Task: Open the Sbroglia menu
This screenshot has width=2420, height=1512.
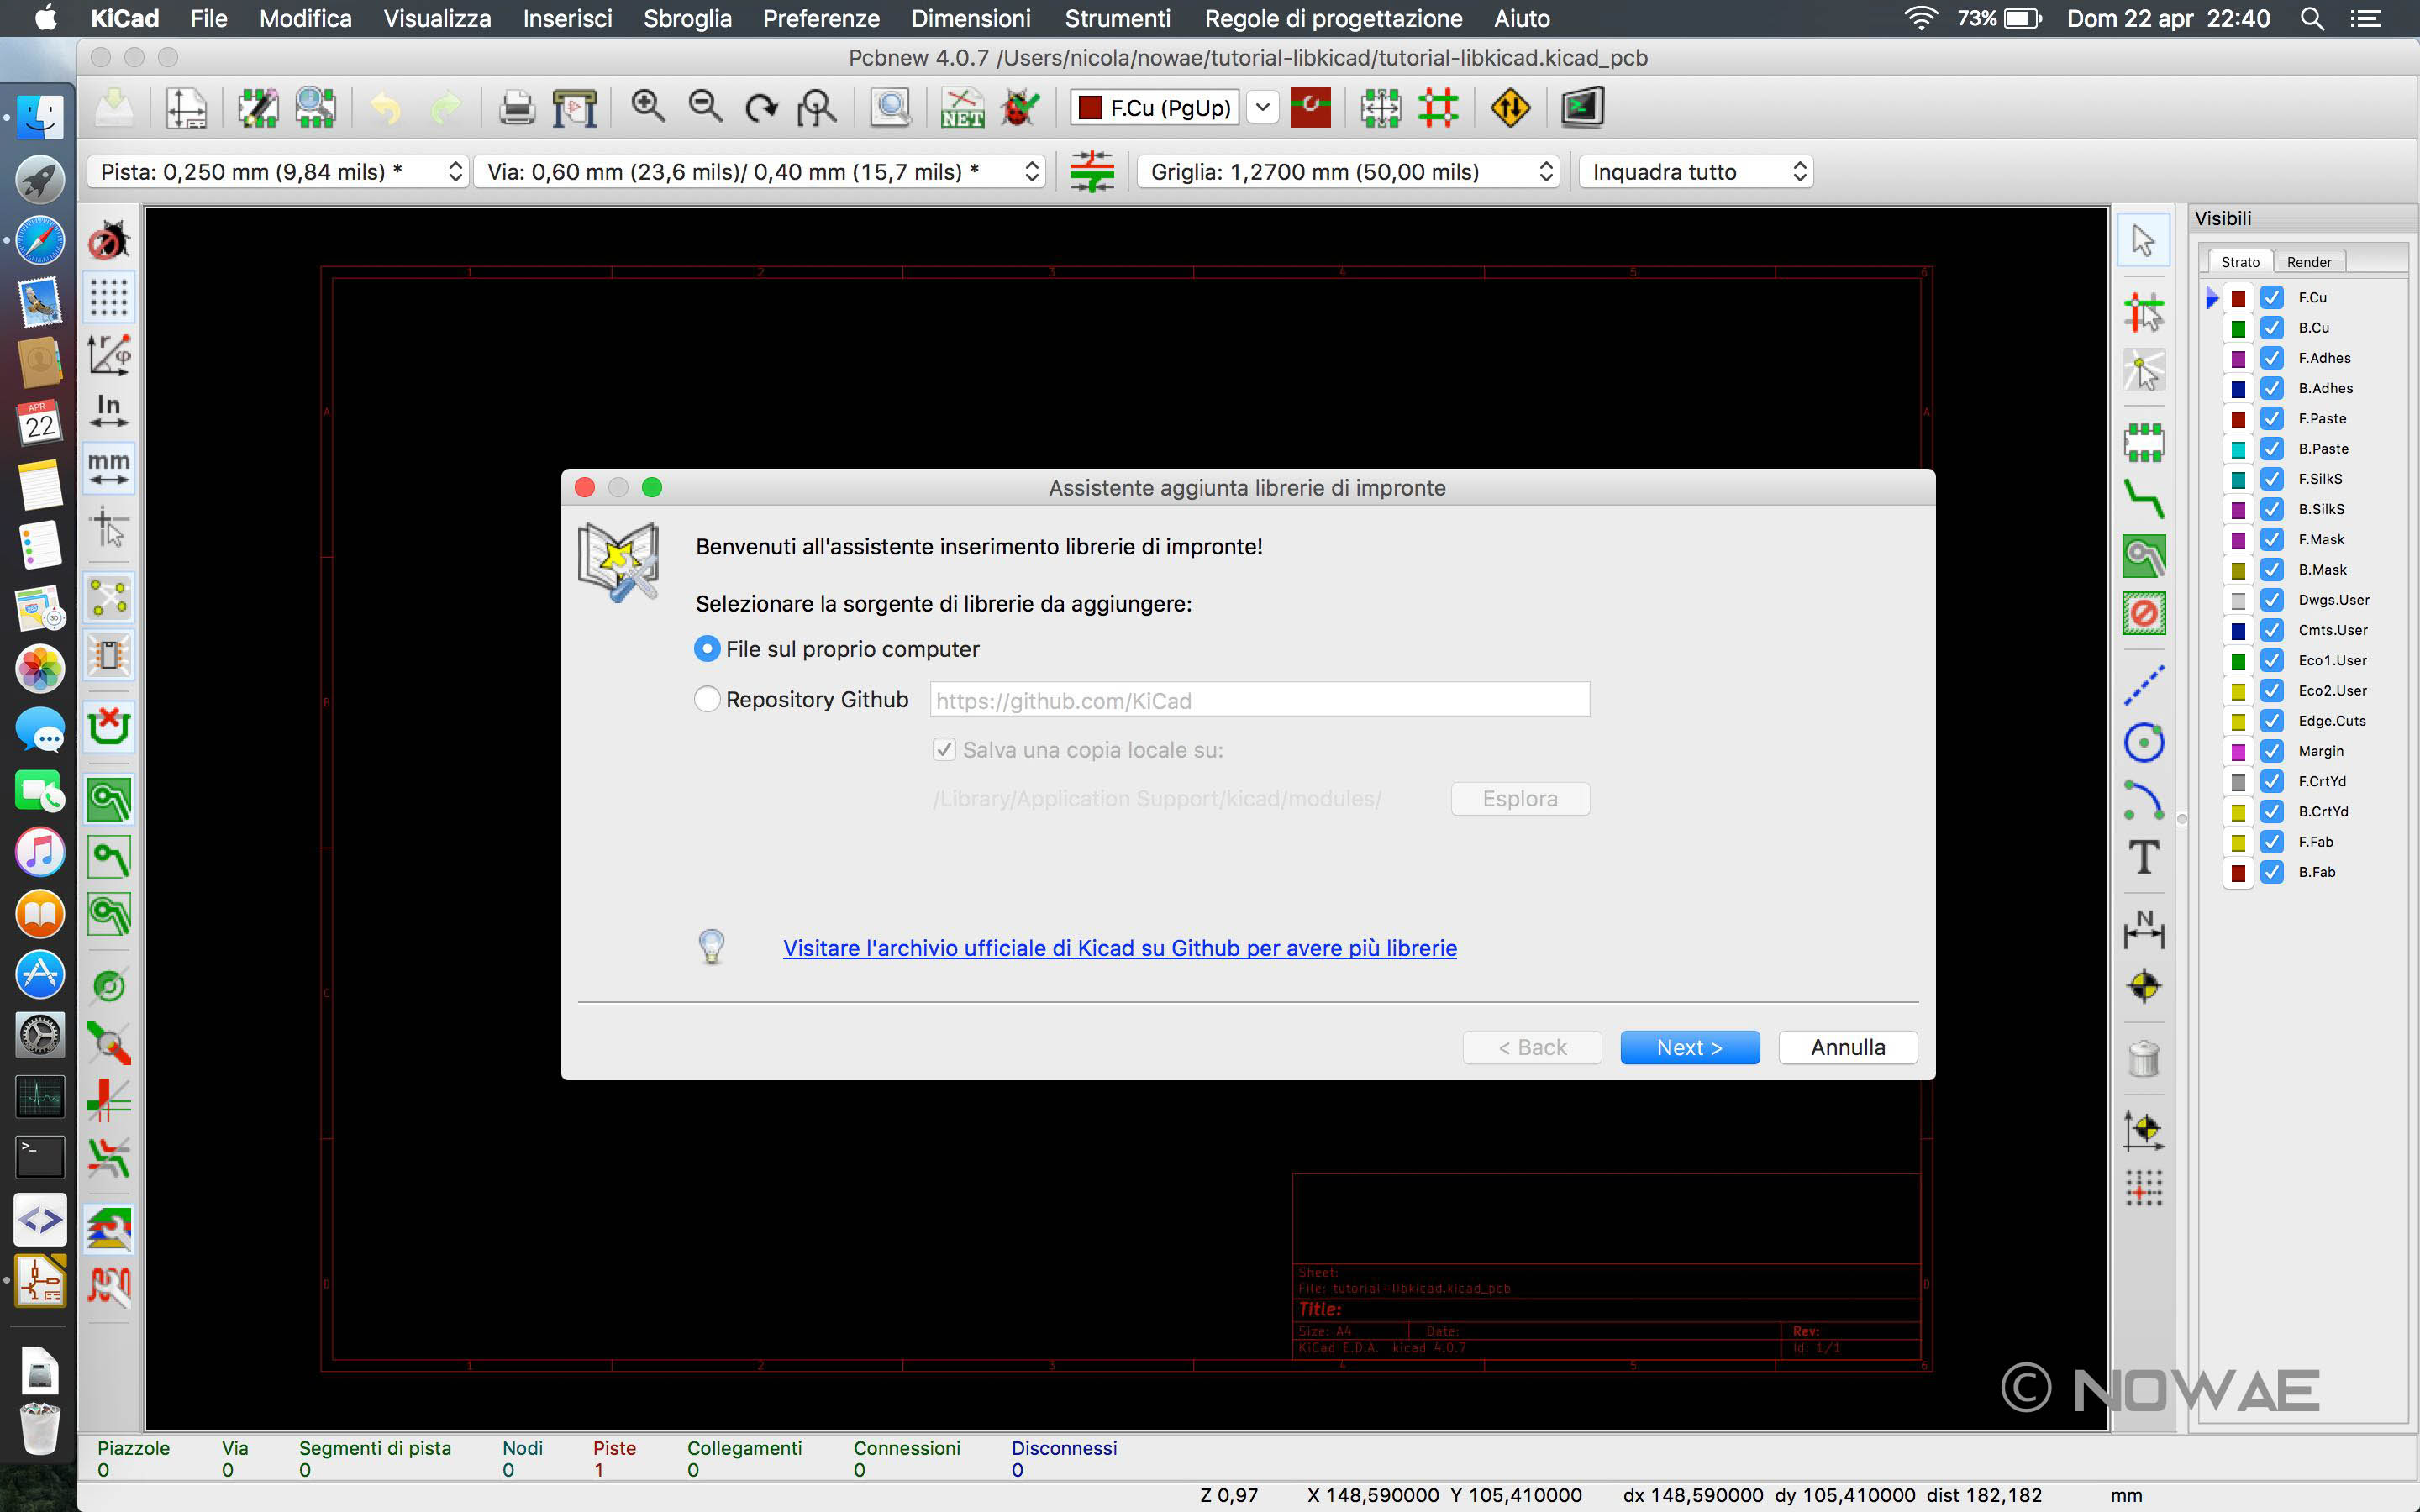Action: (x=687, y=18)
